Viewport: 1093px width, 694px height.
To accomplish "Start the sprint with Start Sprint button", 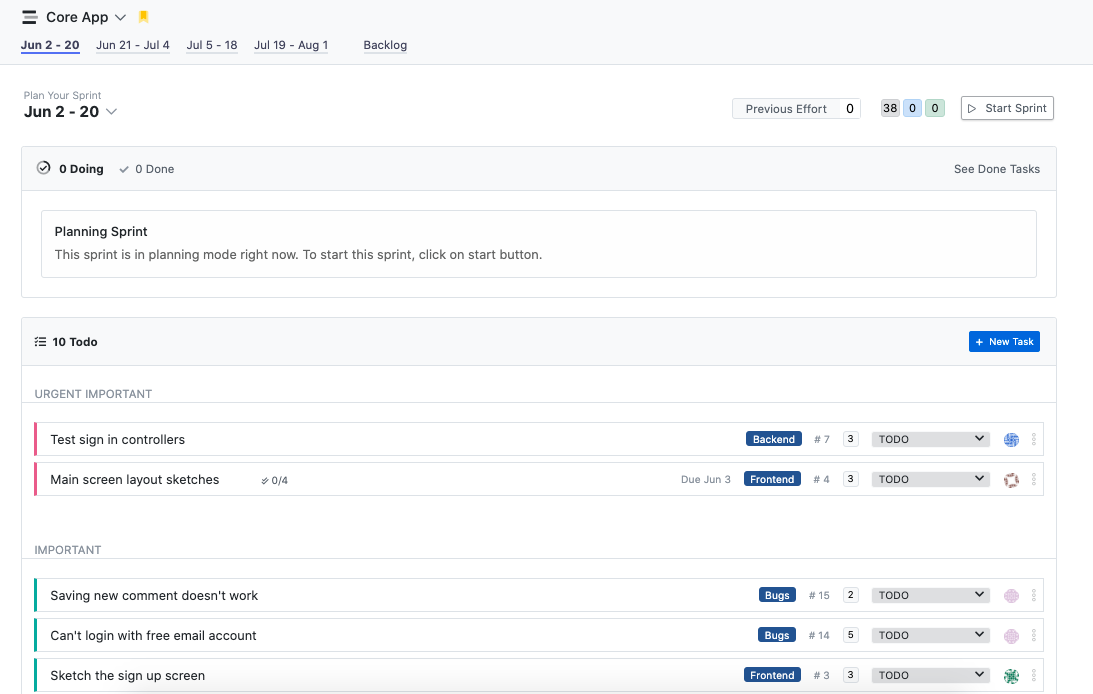I will point(1007,108).
